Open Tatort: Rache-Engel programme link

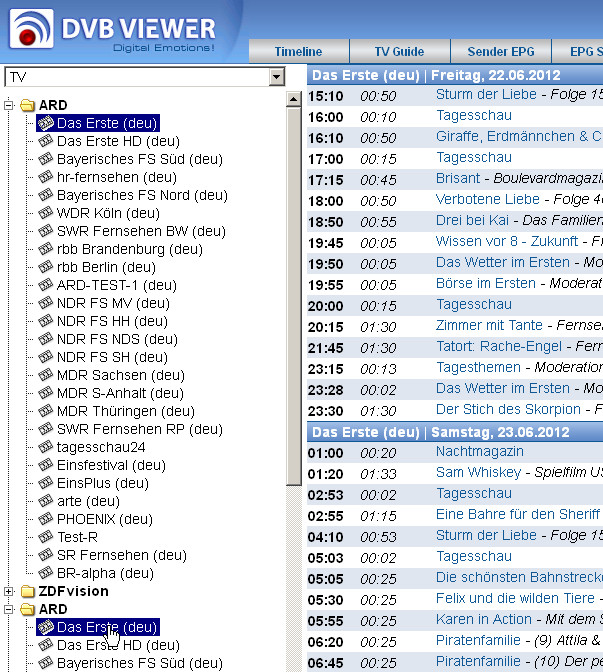499,346
